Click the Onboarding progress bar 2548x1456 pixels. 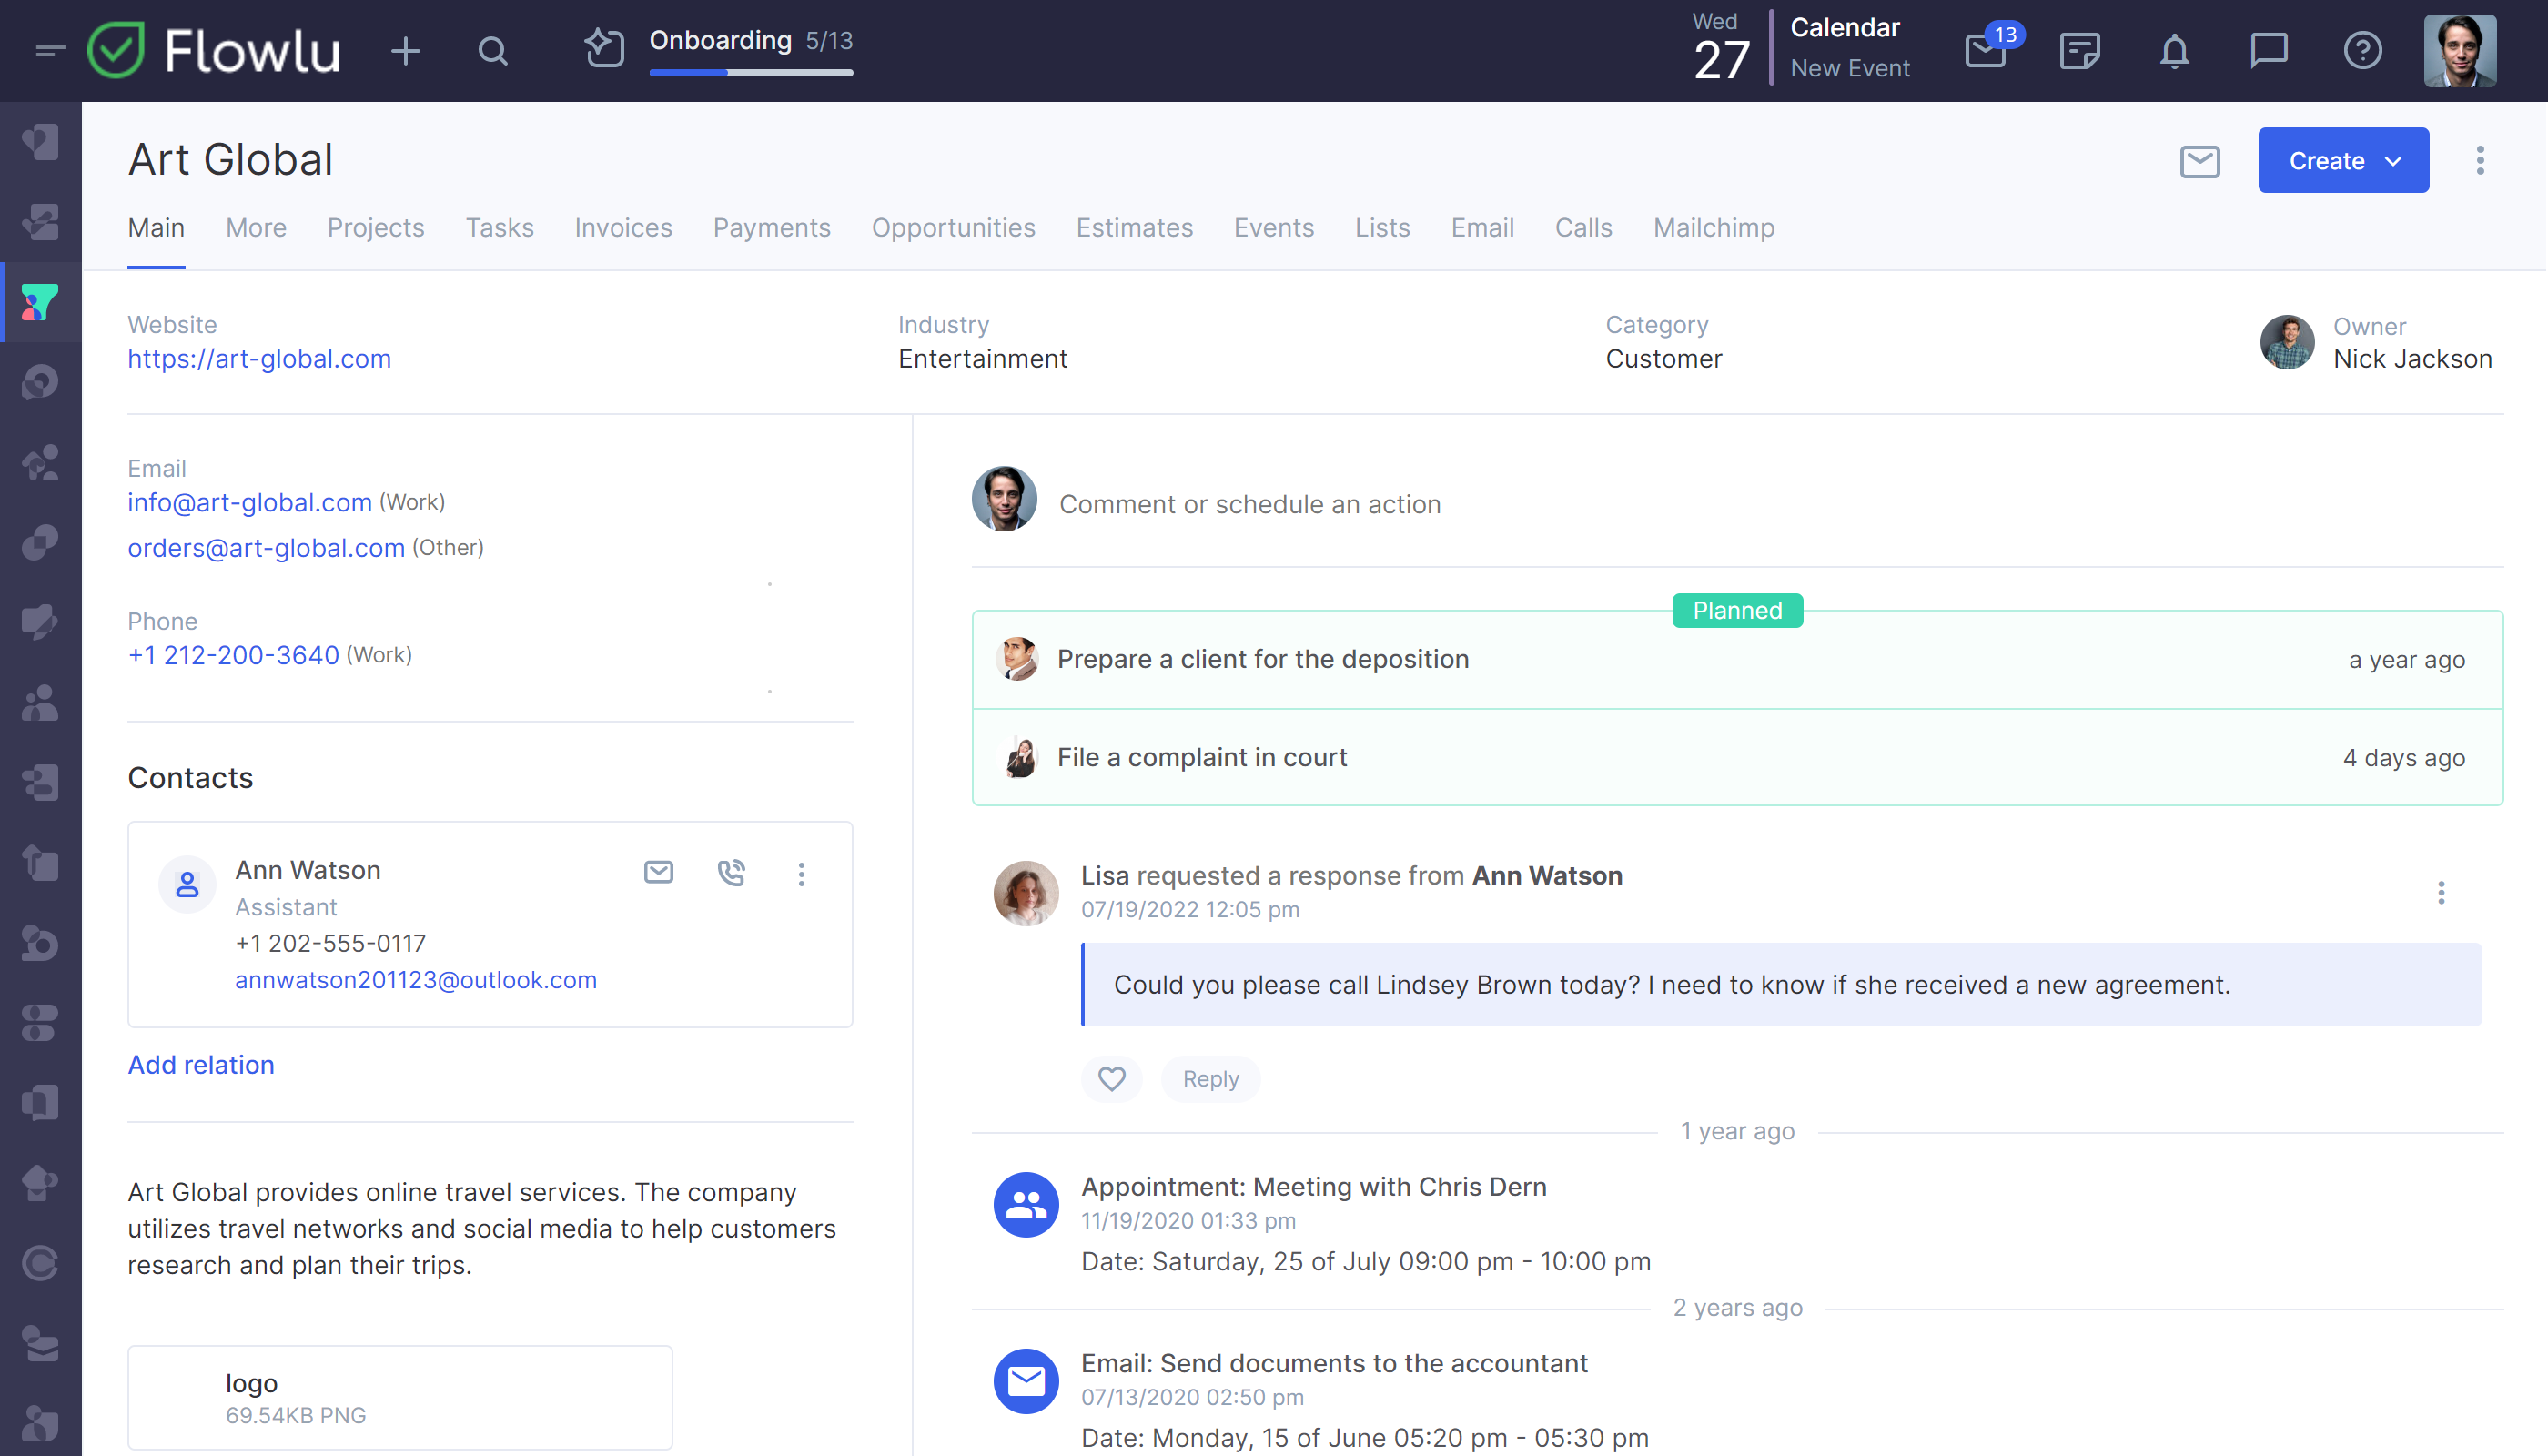coord(750,72)
